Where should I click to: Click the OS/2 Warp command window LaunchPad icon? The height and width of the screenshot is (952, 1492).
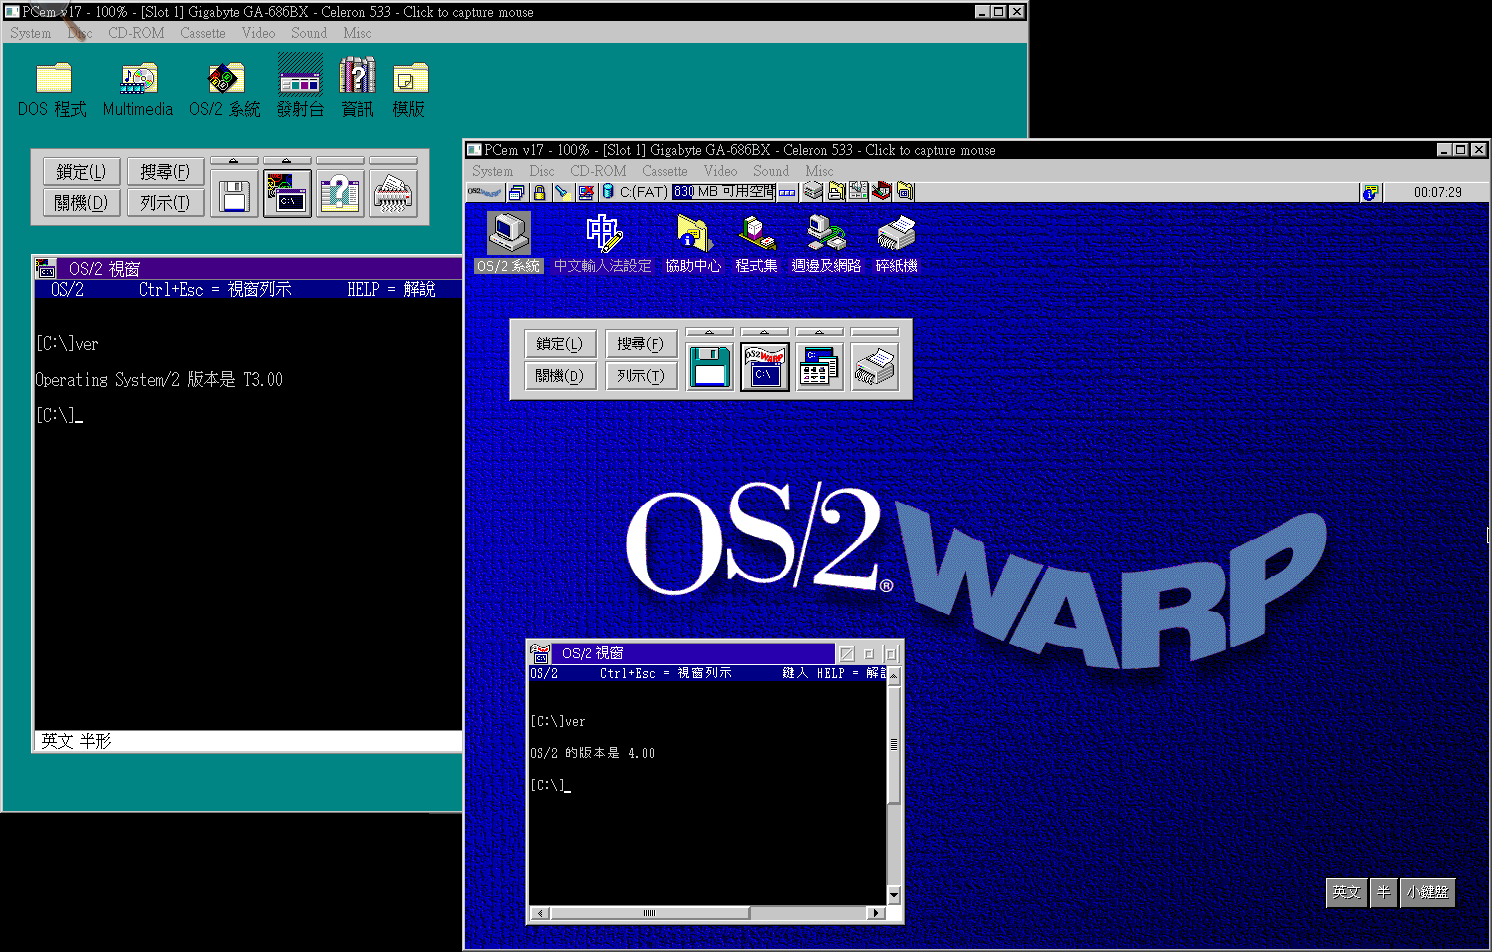(765, 367)
